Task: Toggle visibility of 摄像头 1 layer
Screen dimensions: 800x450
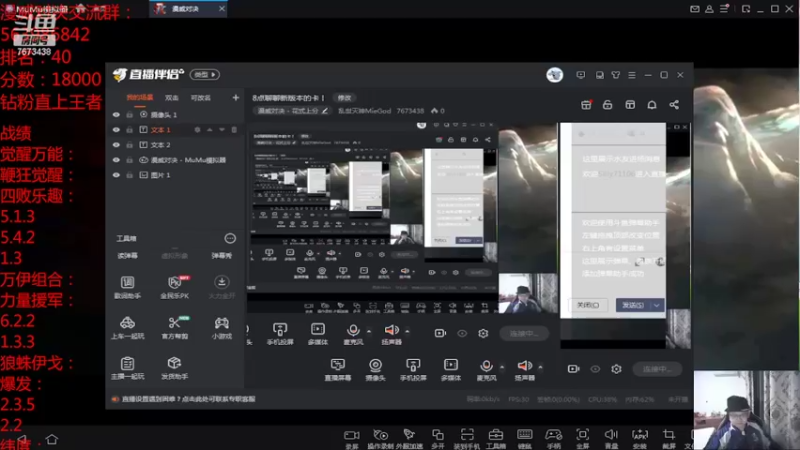Action: coord(116,115)
